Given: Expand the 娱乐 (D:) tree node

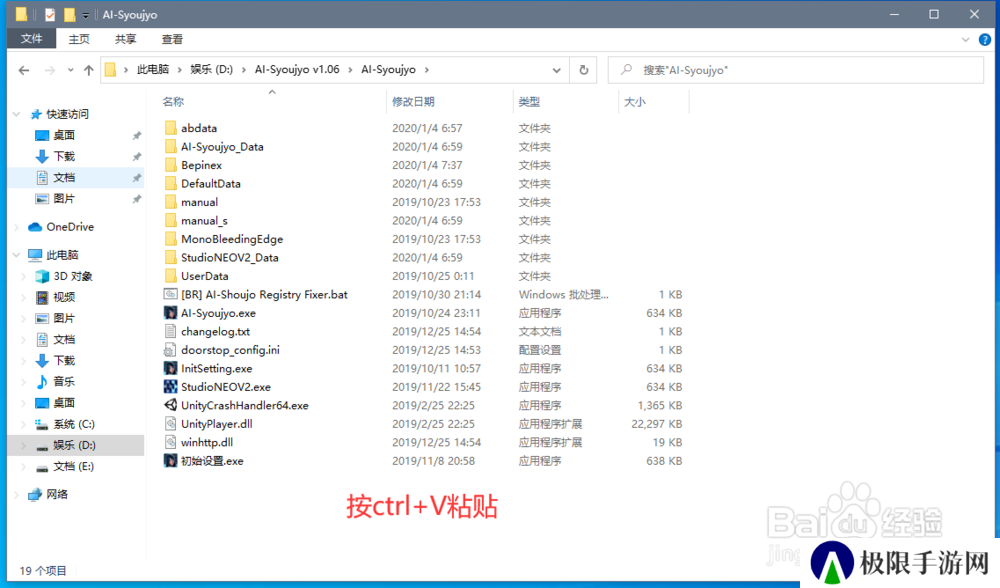Looking at the screenshot, I should [x=24, y=445].
